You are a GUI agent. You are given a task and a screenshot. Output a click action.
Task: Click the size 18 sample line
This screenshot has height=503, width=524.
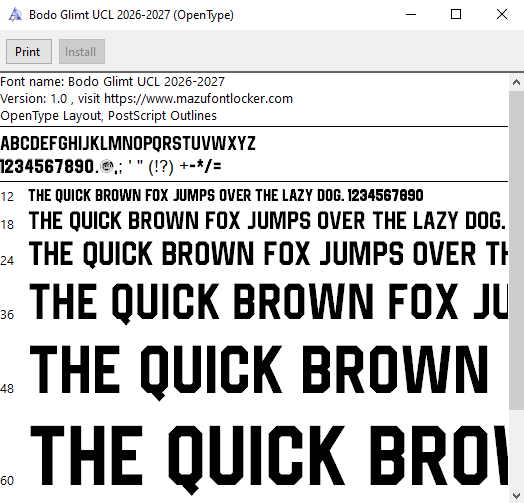click(268, 221)
